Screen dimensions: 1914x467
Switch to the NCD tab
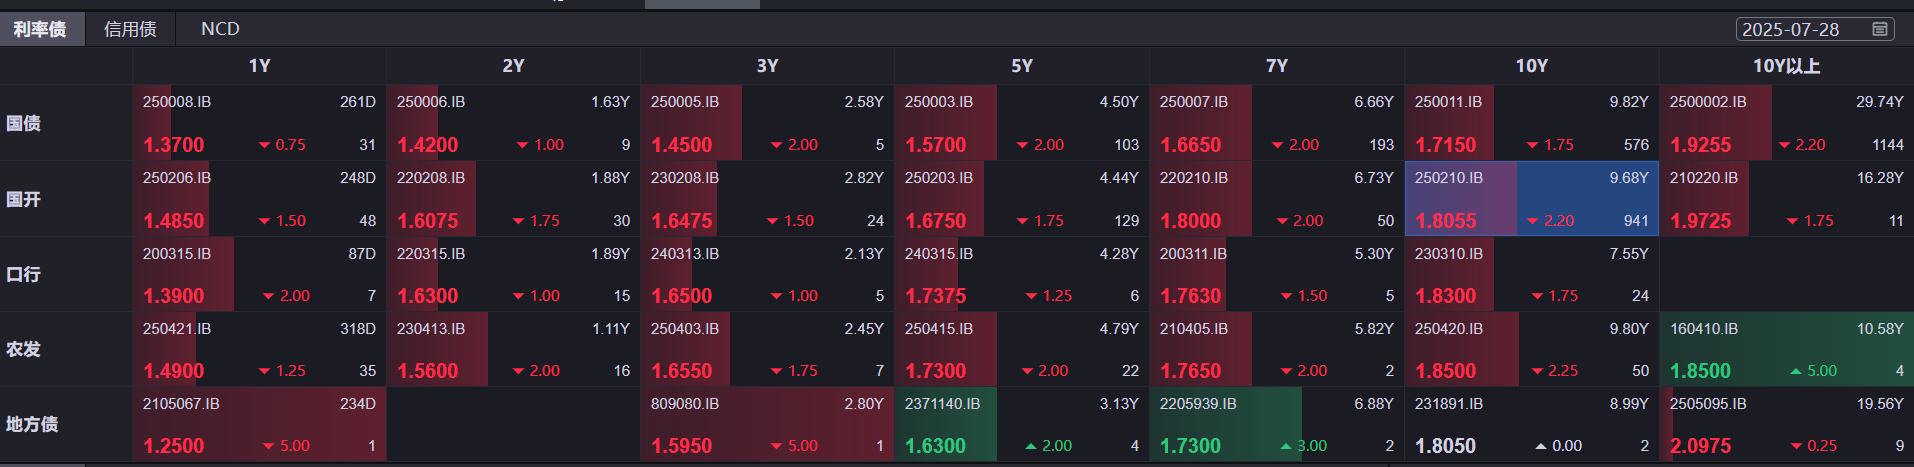pyautogui.click(x=220, y=29)
